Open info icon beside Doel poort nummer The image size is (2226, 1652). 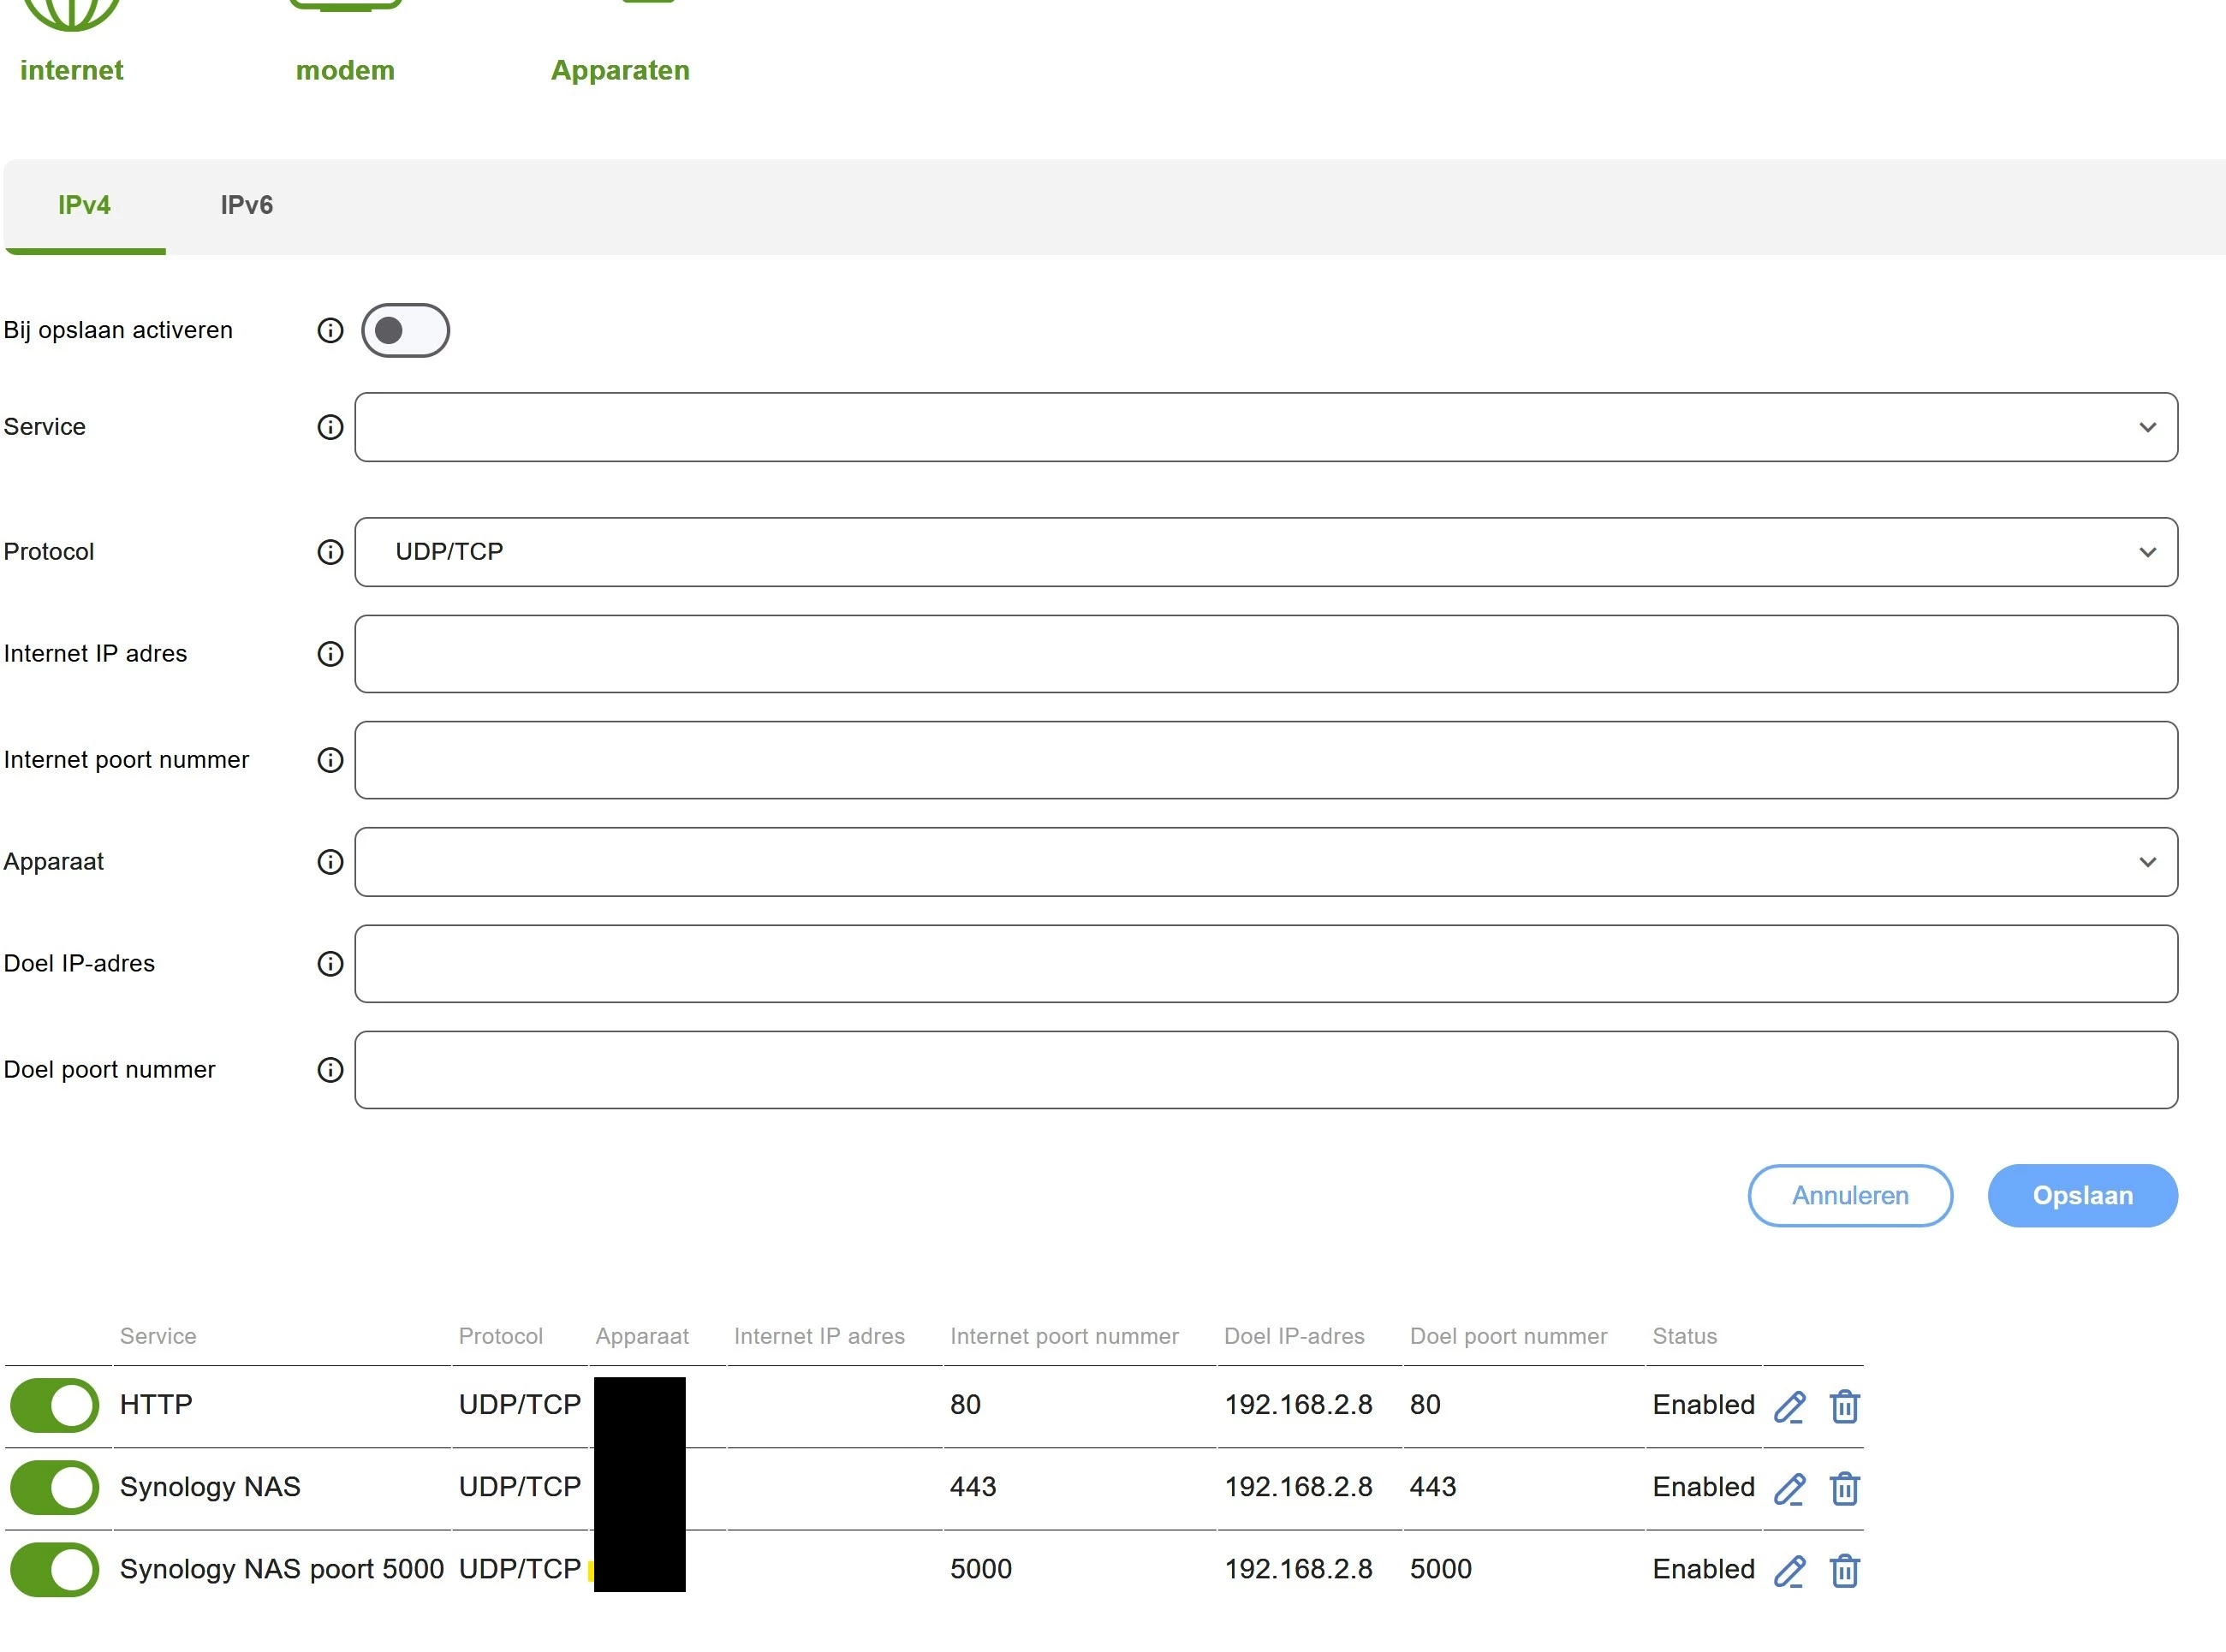click(330, 1070)
